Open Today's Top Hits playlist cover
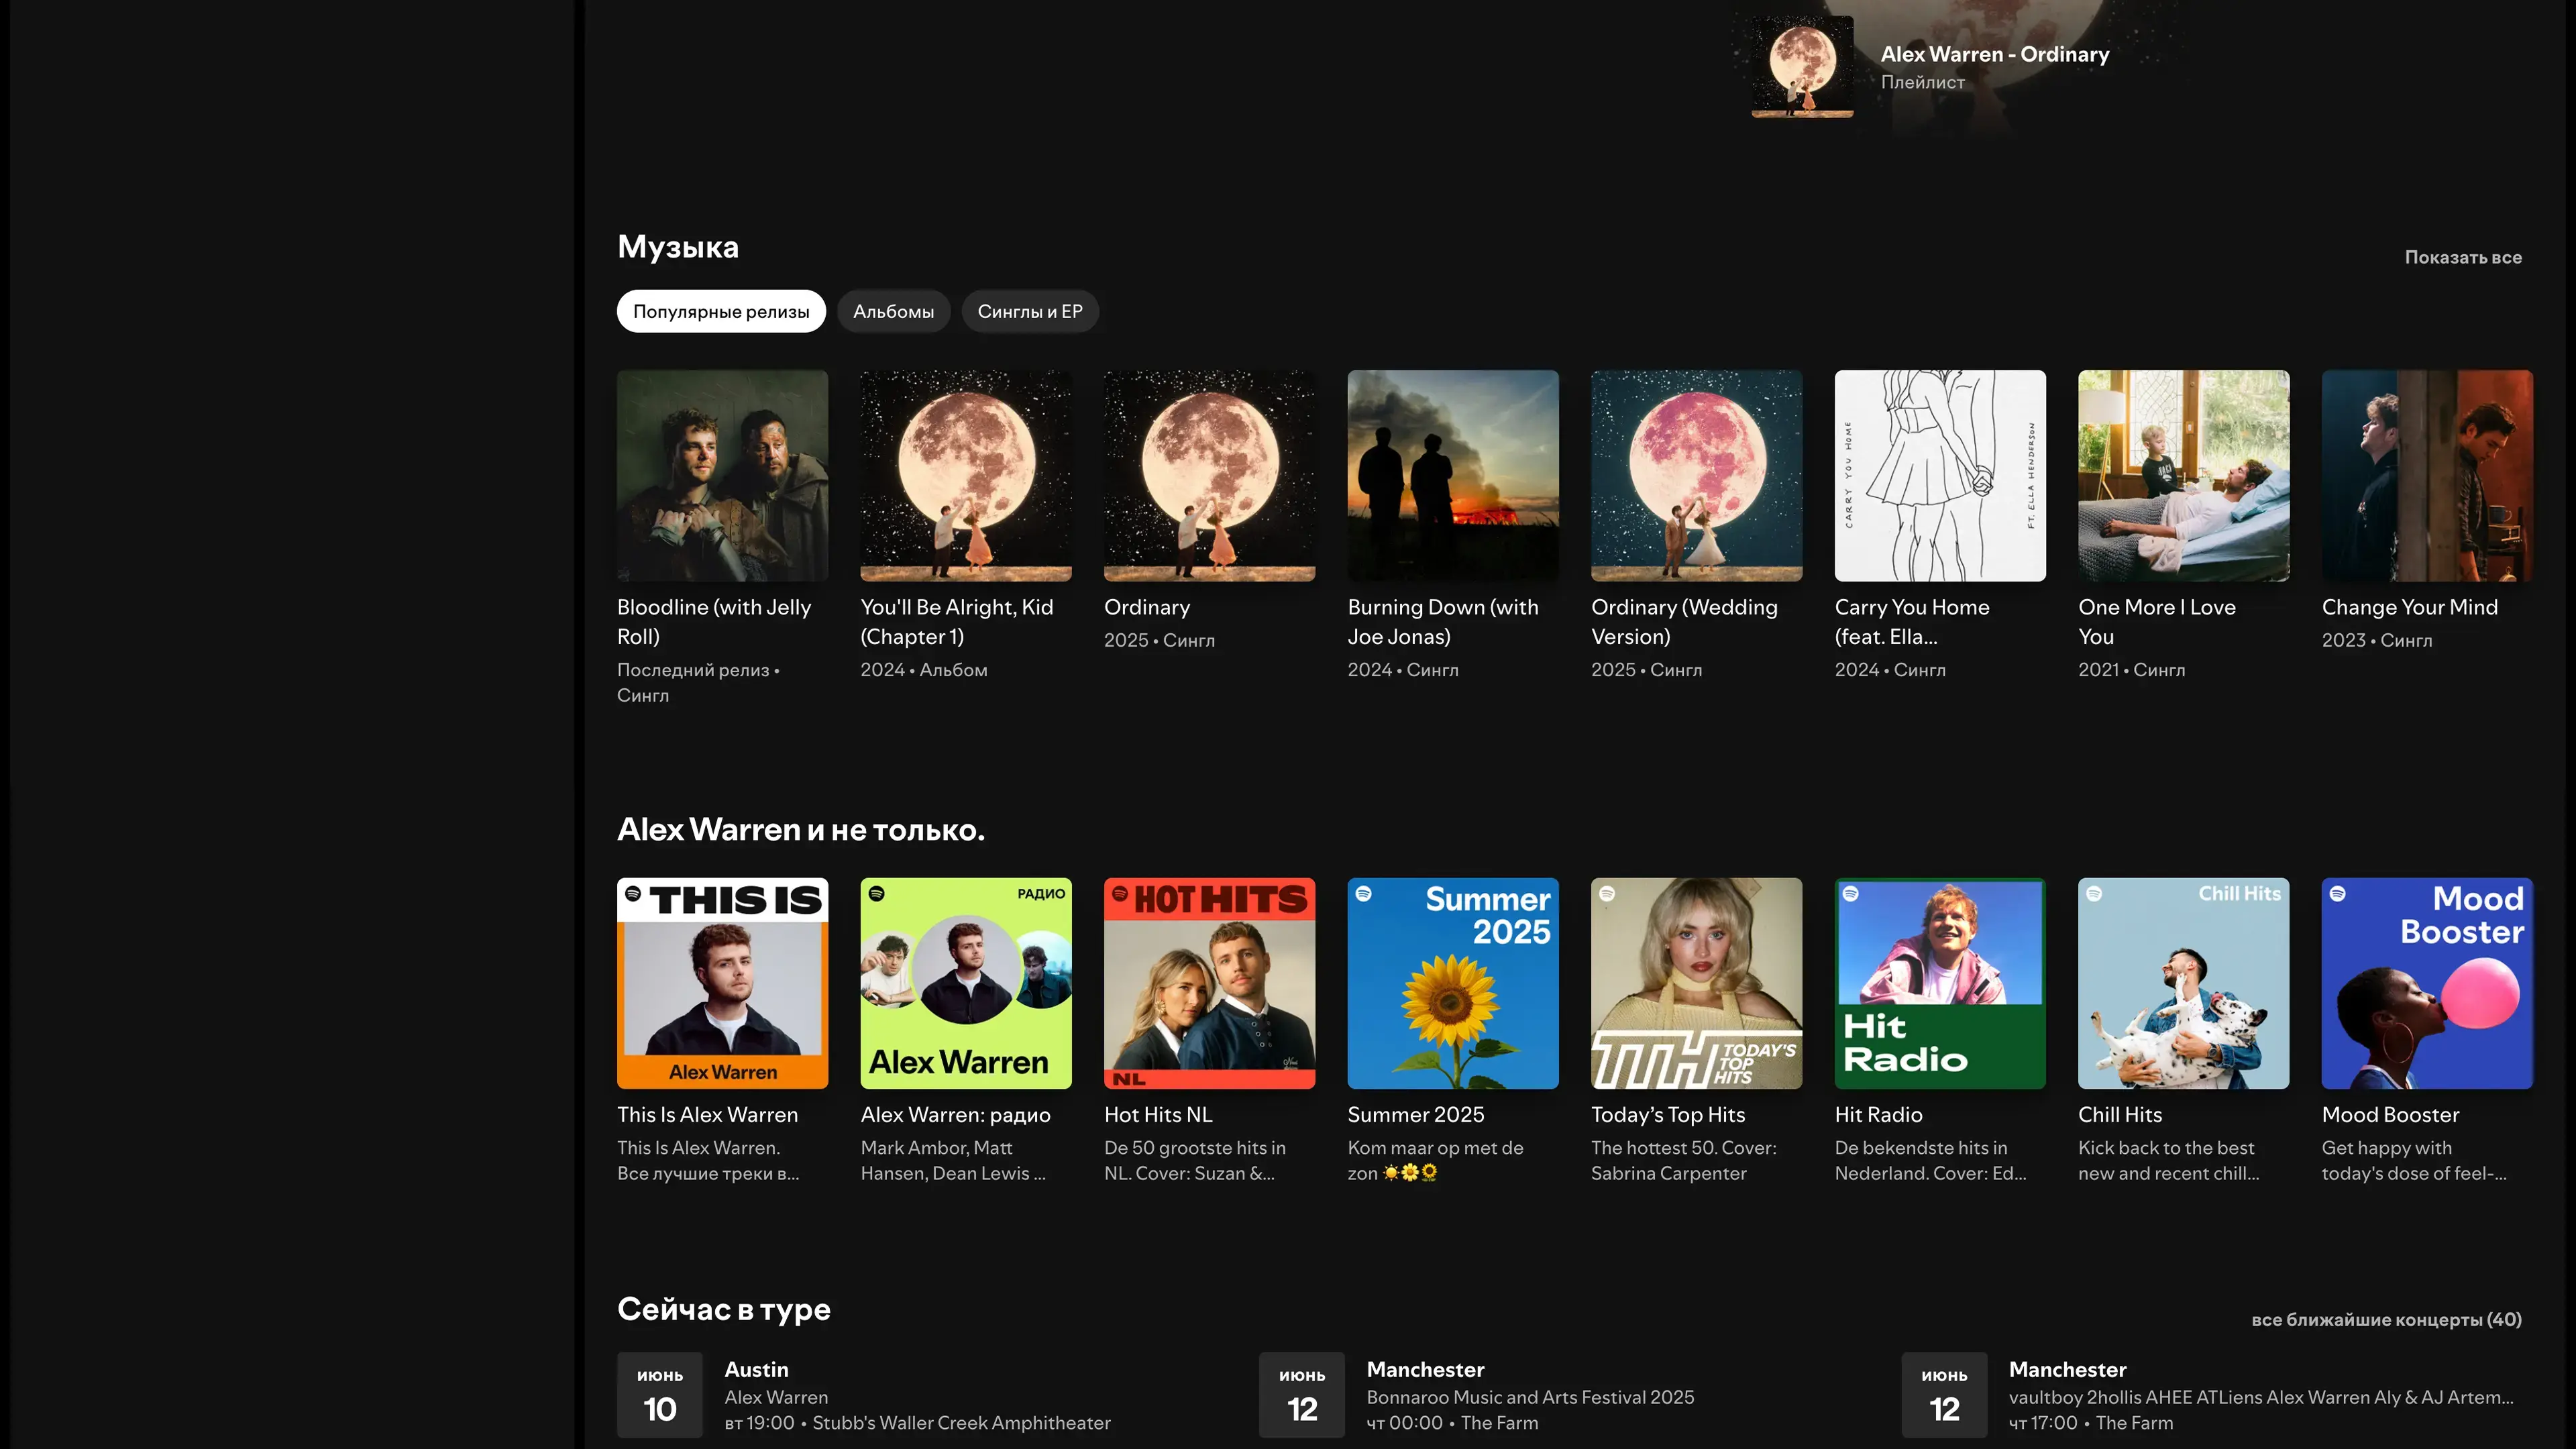Image resolution: width=2576 pixels, height=1449 pixels. pyautogui.click(x=1696, y=983)
